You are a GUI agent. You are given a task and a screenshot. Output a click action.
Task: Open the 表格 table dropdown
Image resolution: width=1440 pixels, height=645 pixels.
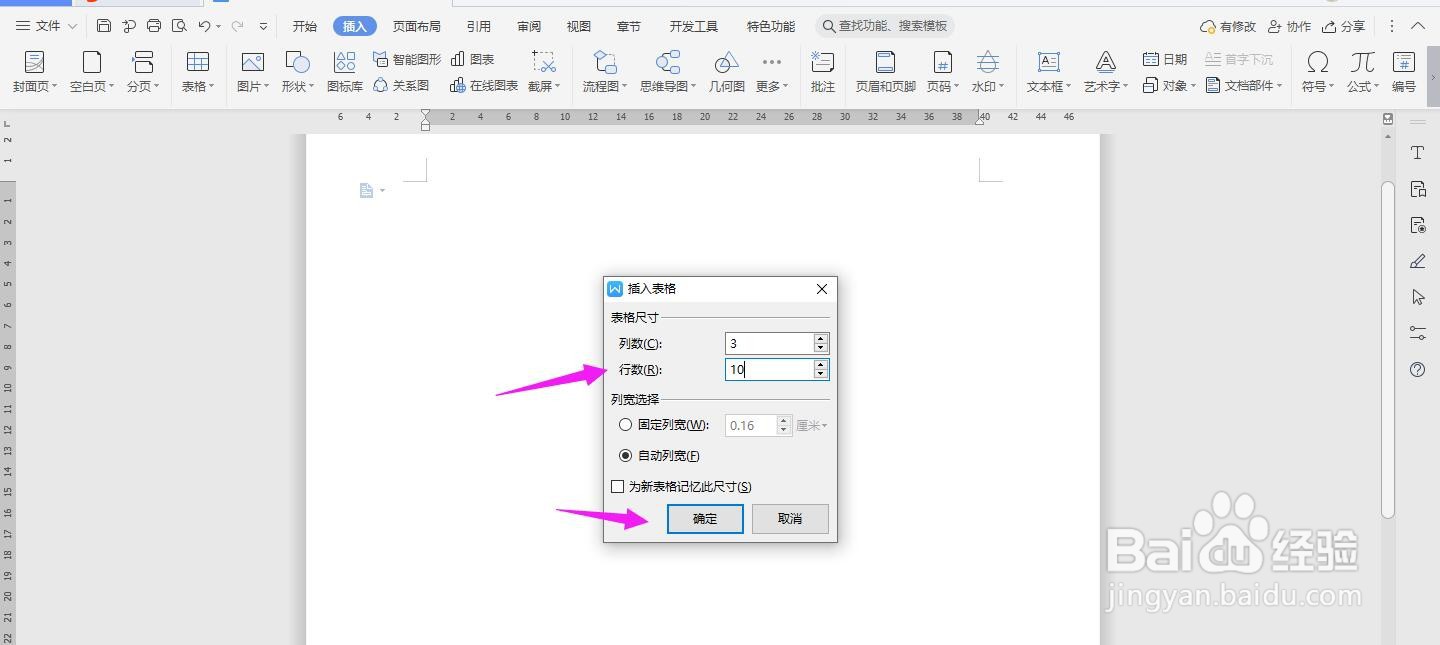point(198,72)
